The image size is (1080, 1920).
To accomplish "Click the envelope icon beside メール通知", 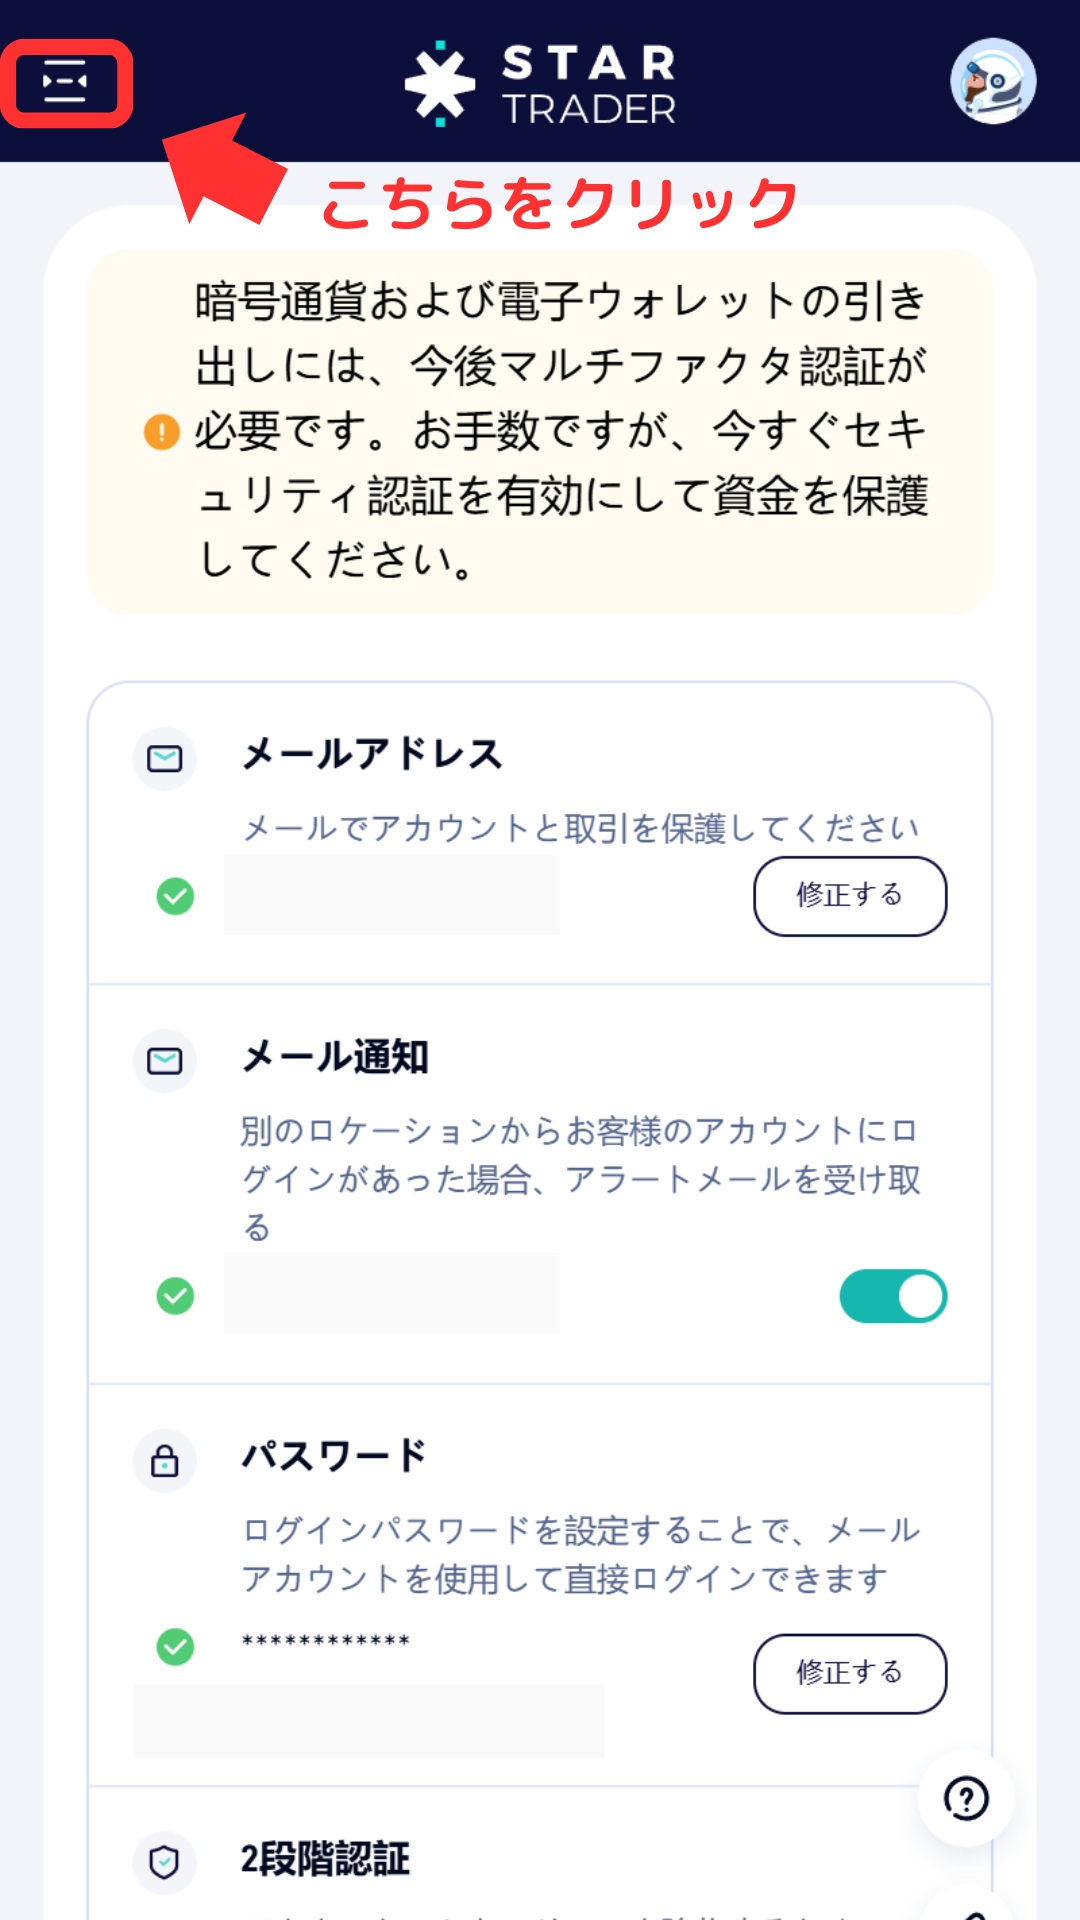I will [x=165, y=1061].
